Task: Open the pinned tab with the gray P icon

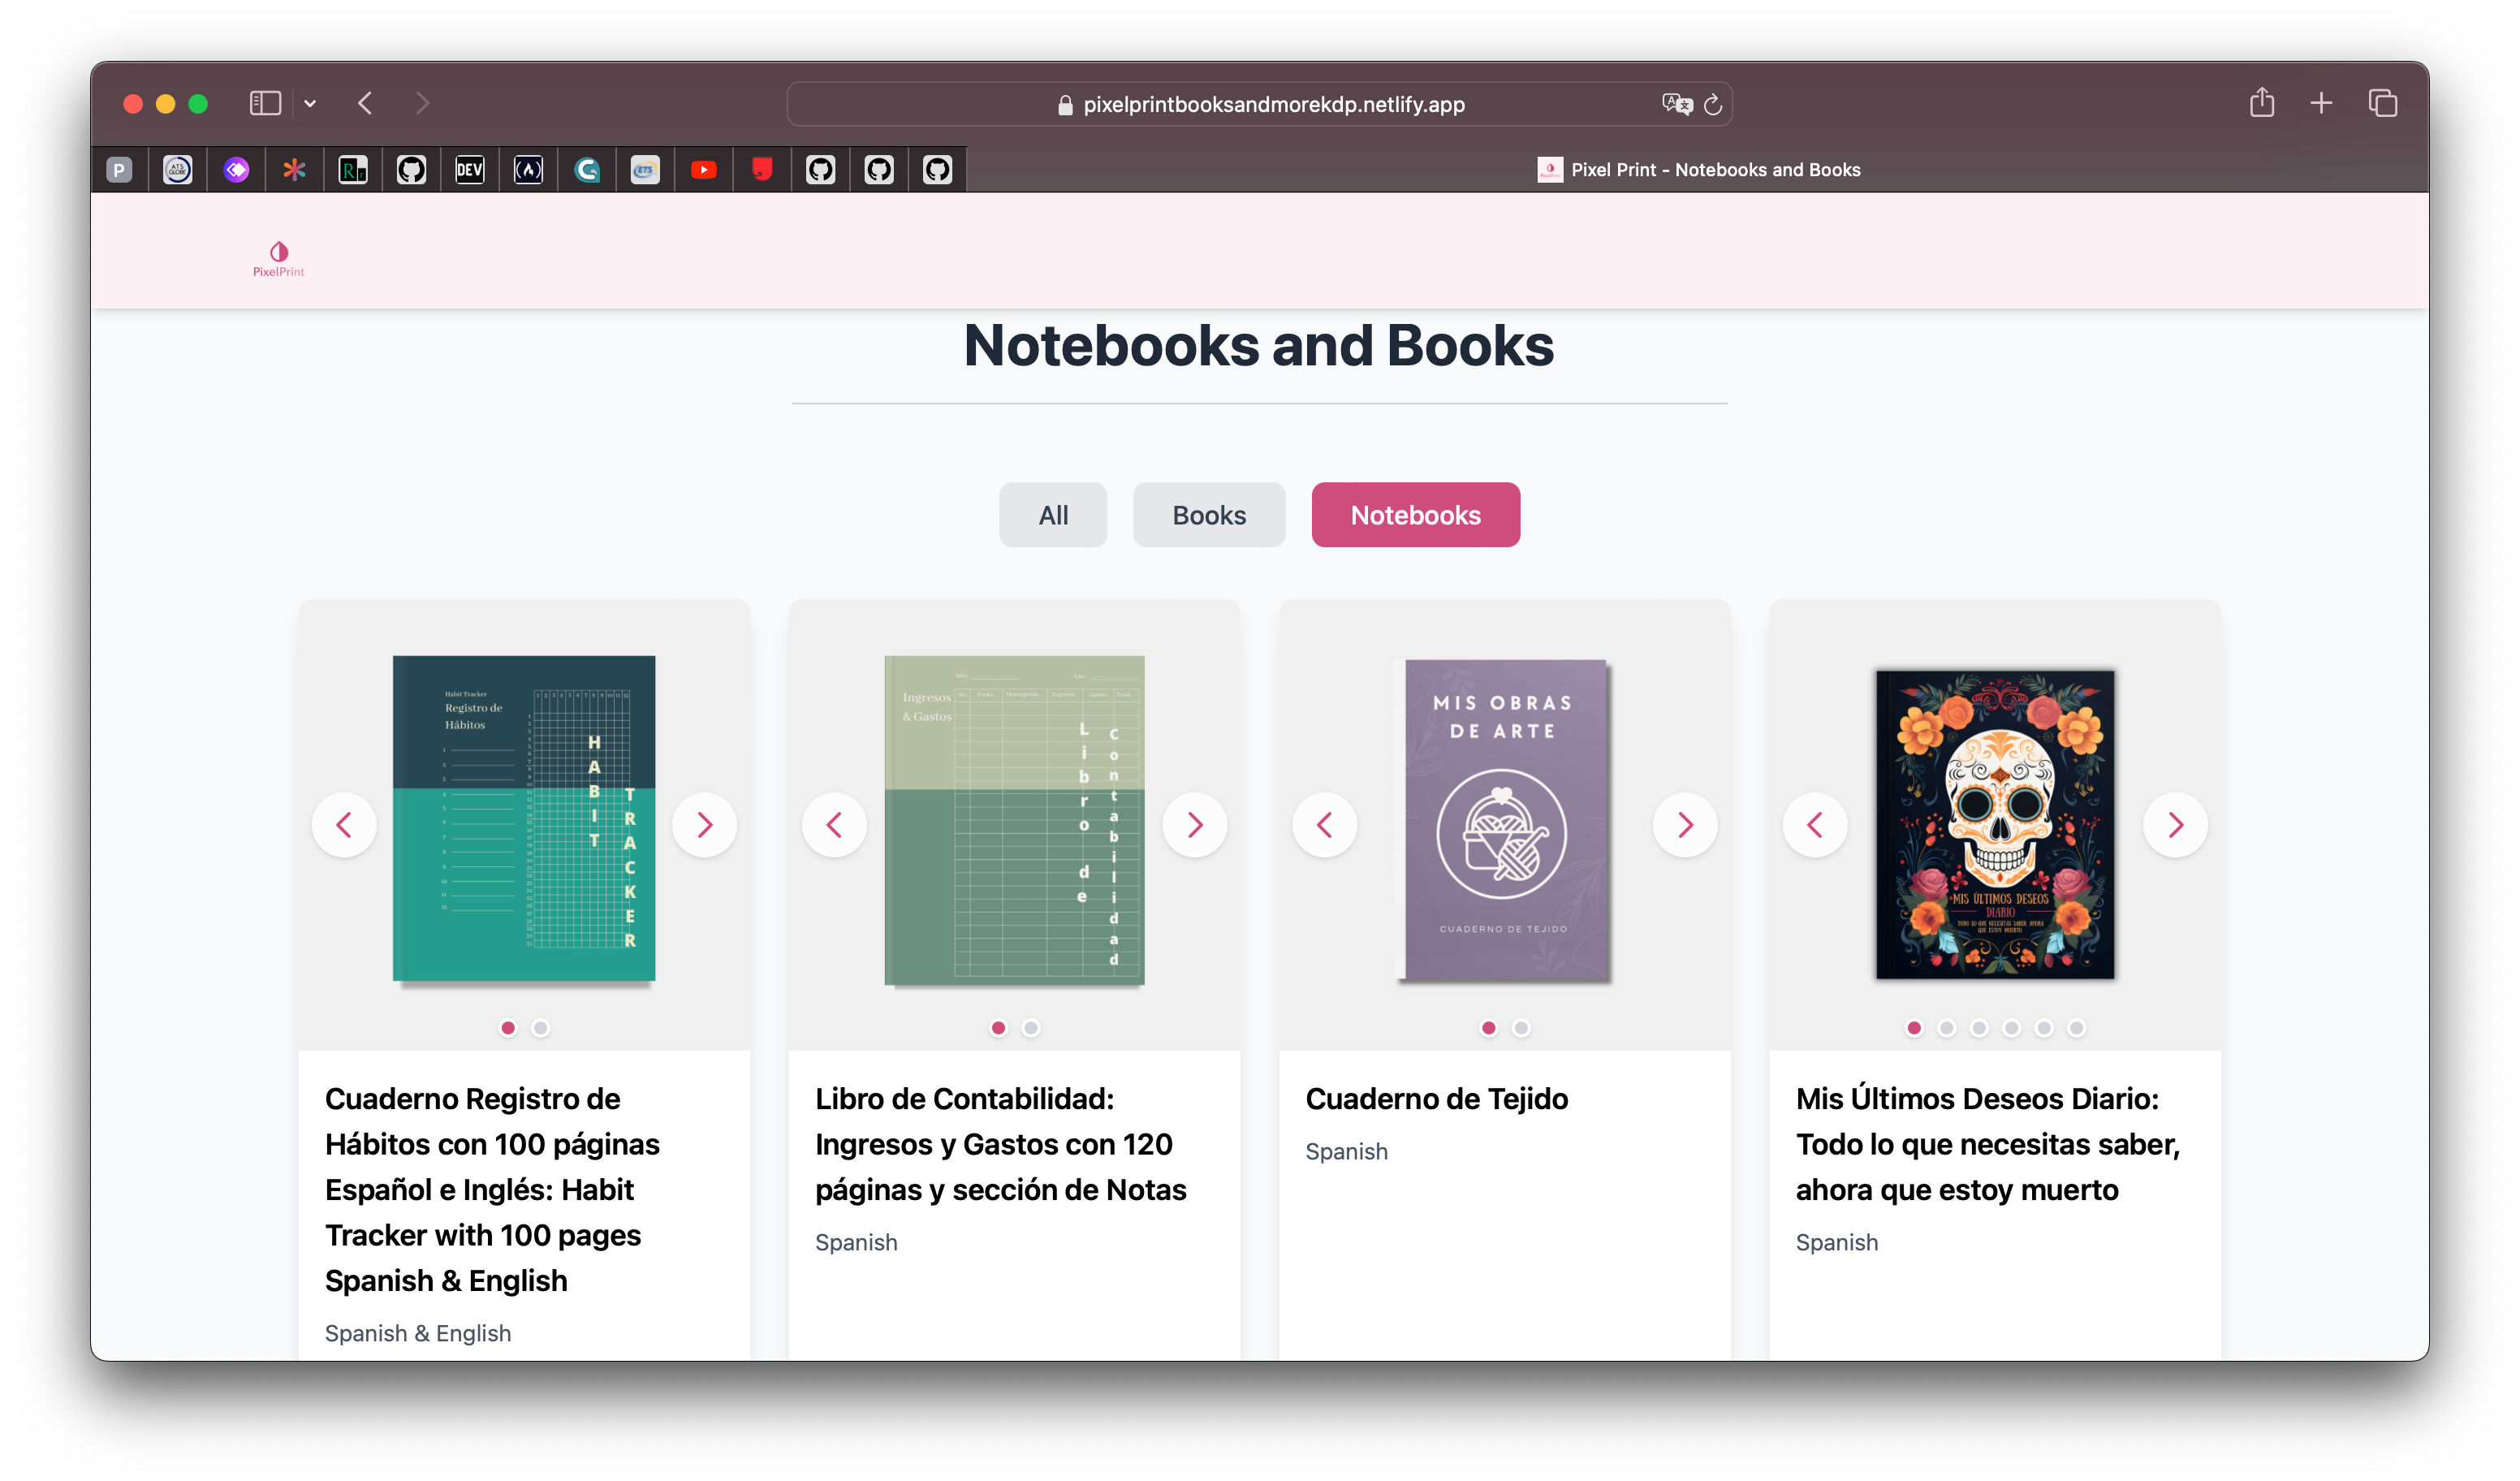Action: [119, 170]
